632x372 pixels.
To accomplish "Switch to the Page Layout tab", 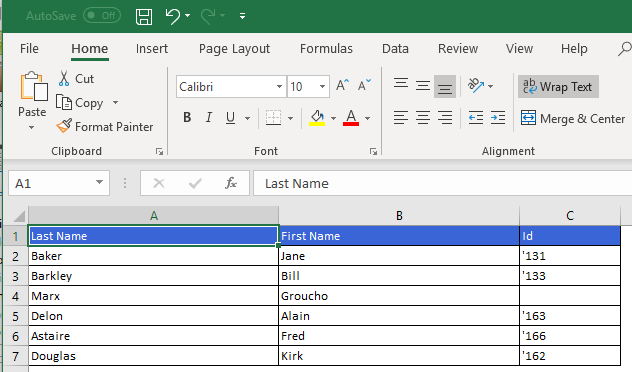I will [234, 49].
